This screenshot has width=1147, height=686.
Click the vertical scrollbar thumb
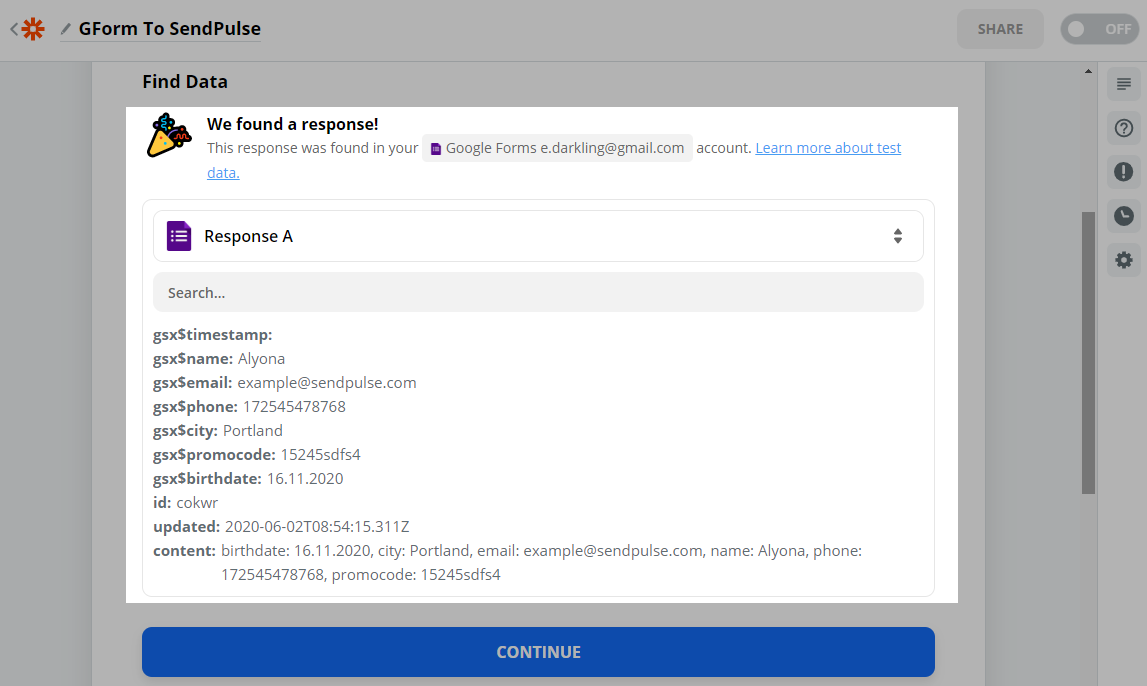pos(1088,353)
